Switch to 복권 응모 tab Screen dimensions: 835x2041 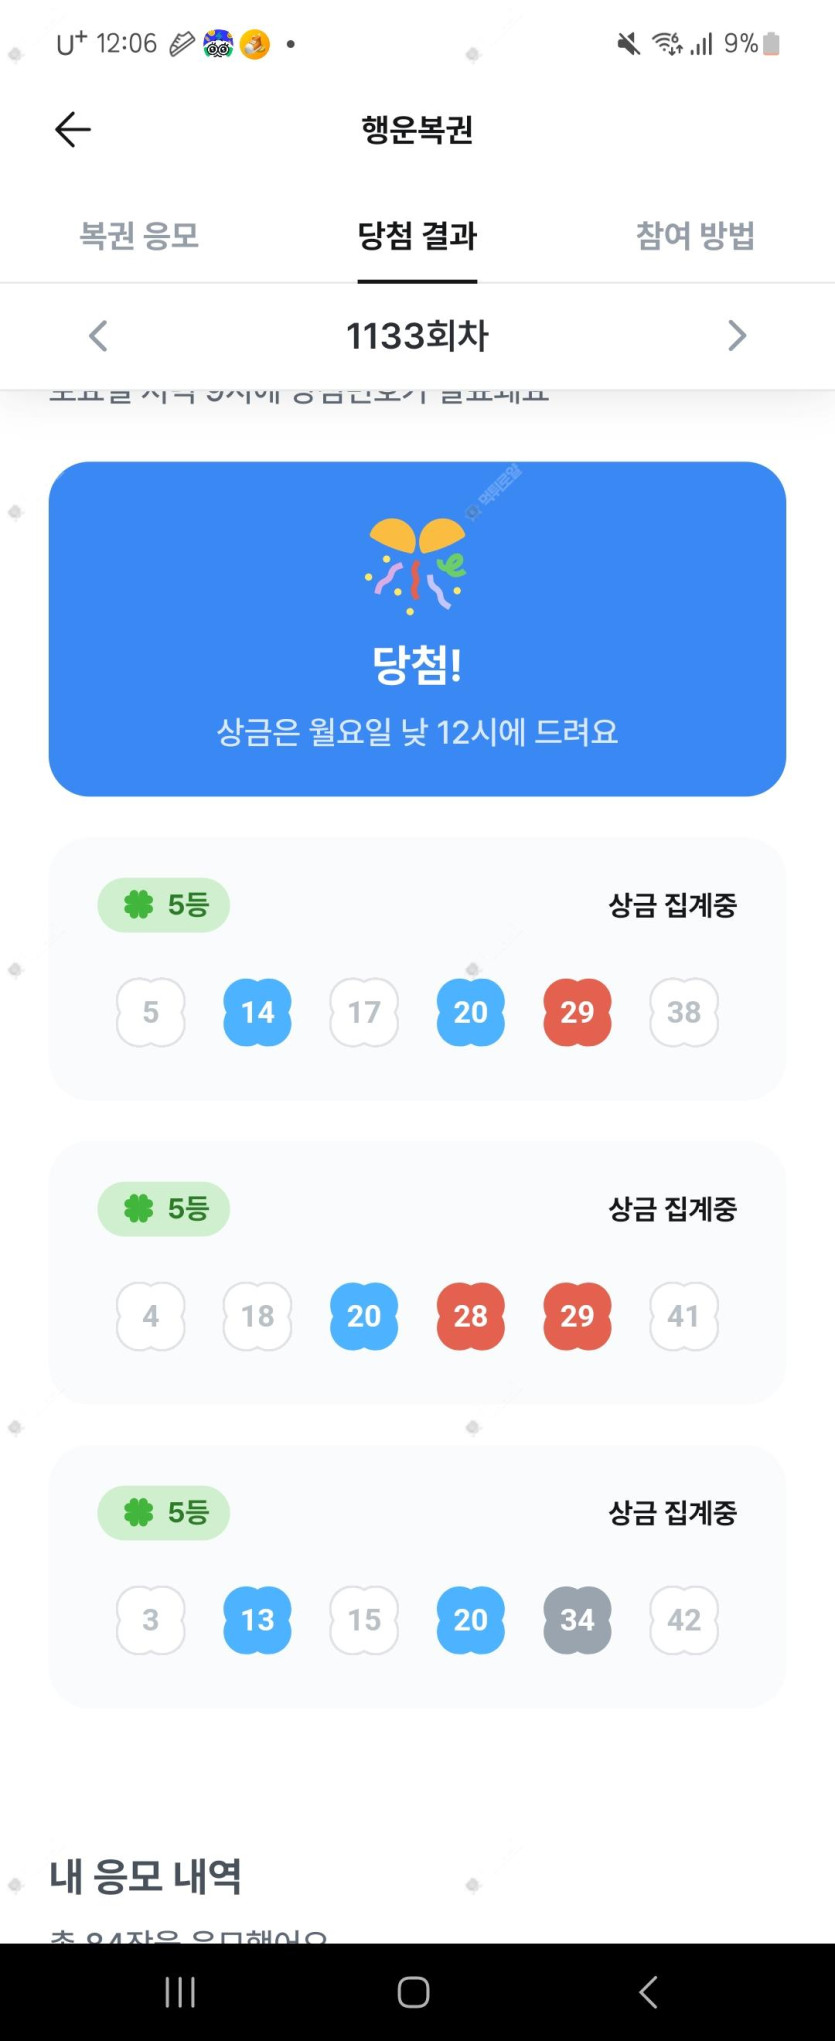(139, 236)
